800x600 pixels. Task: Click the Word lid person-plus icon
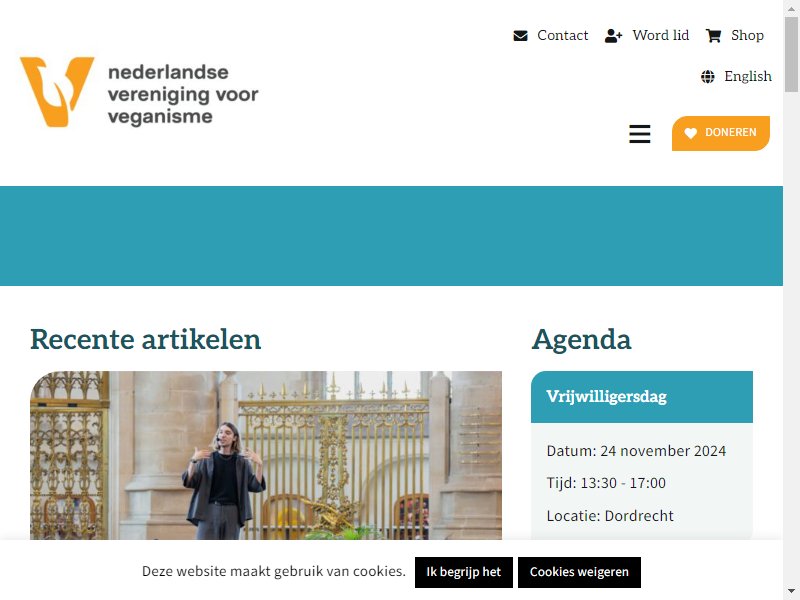pyautogui.click(x=613, y=36)
